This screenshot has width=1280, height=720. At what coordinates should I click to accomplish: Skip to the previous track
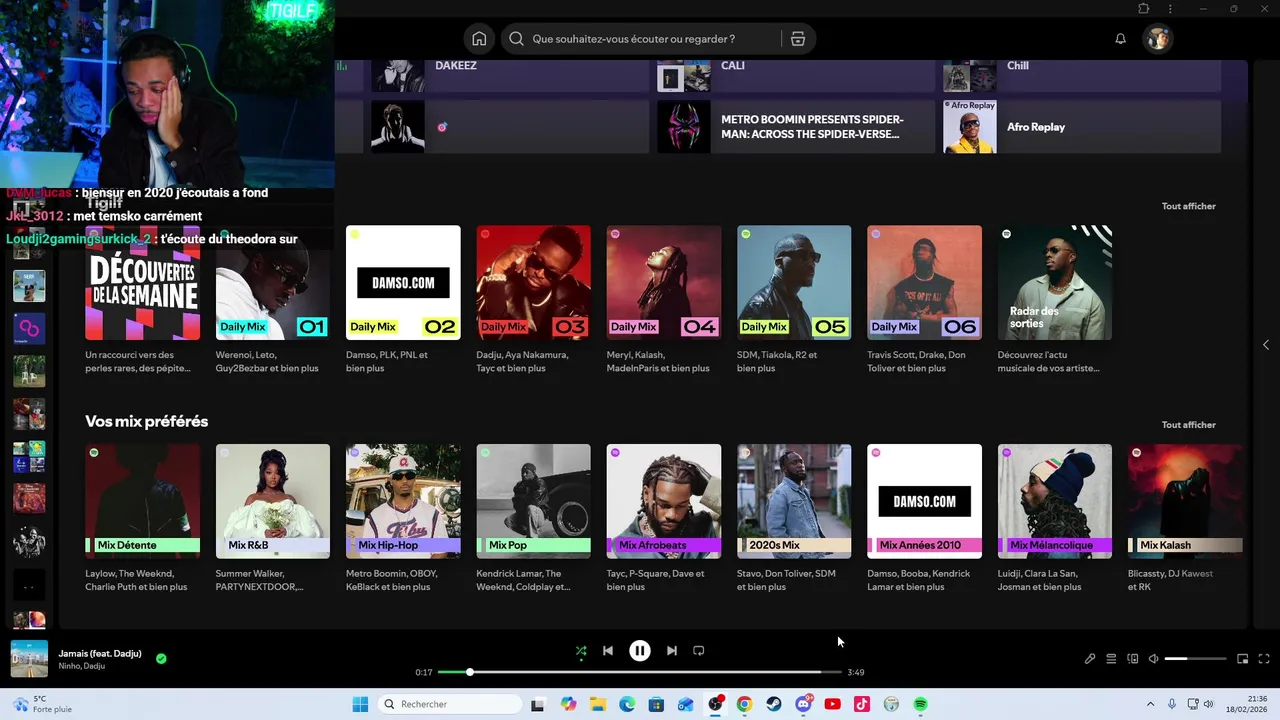pyautogui.click(x=607, y=651)
